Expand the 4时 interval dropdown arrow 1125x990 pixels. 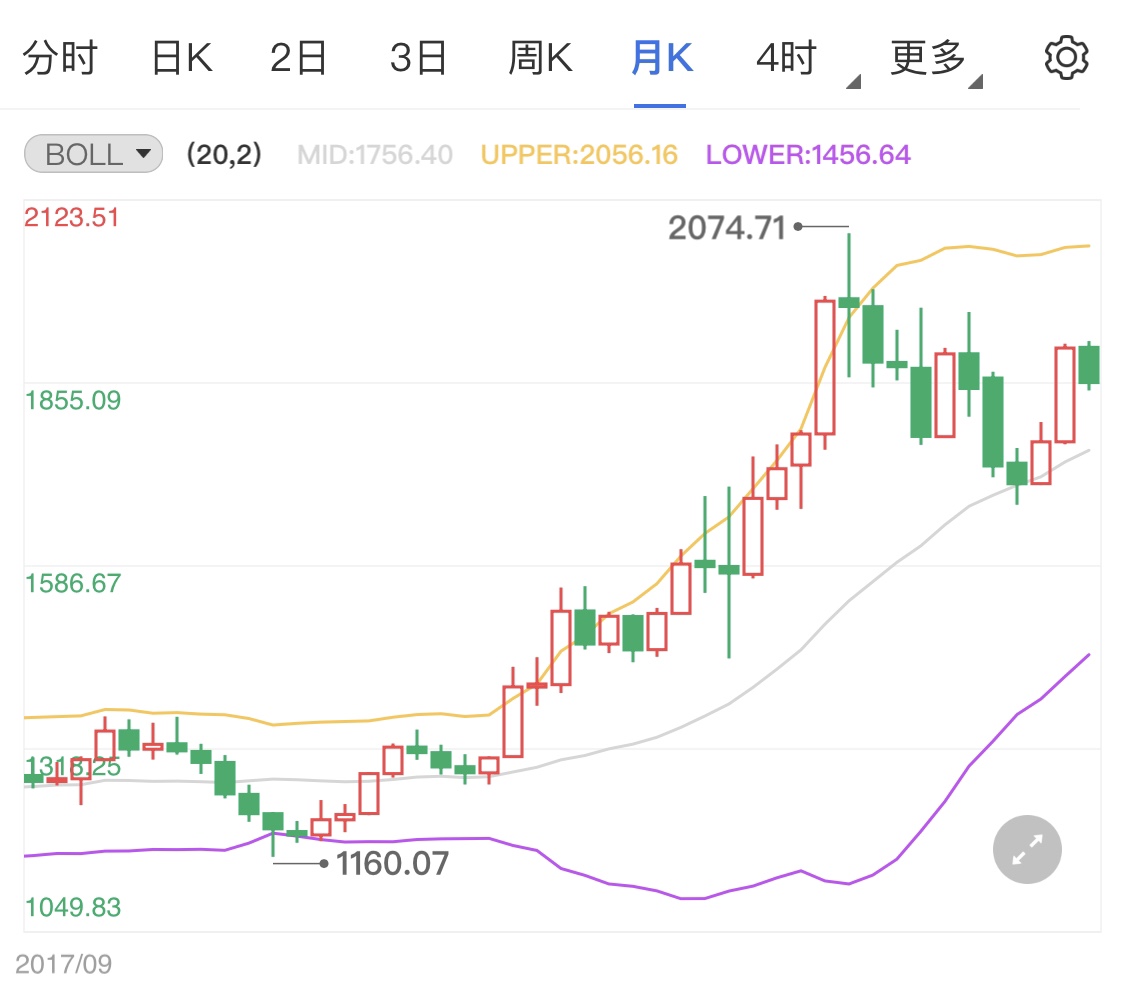(x=853, y=82)
